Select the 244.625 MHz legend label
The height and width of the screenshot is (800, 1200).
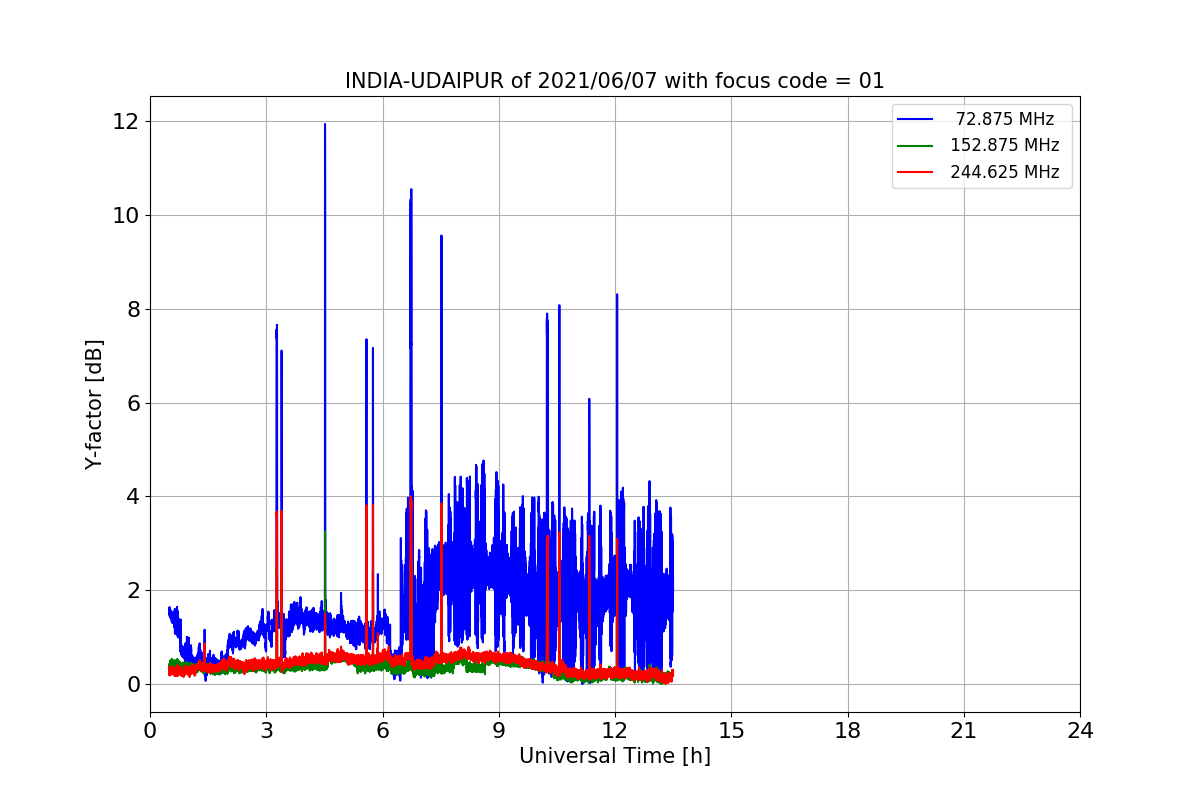[1004, 172]
